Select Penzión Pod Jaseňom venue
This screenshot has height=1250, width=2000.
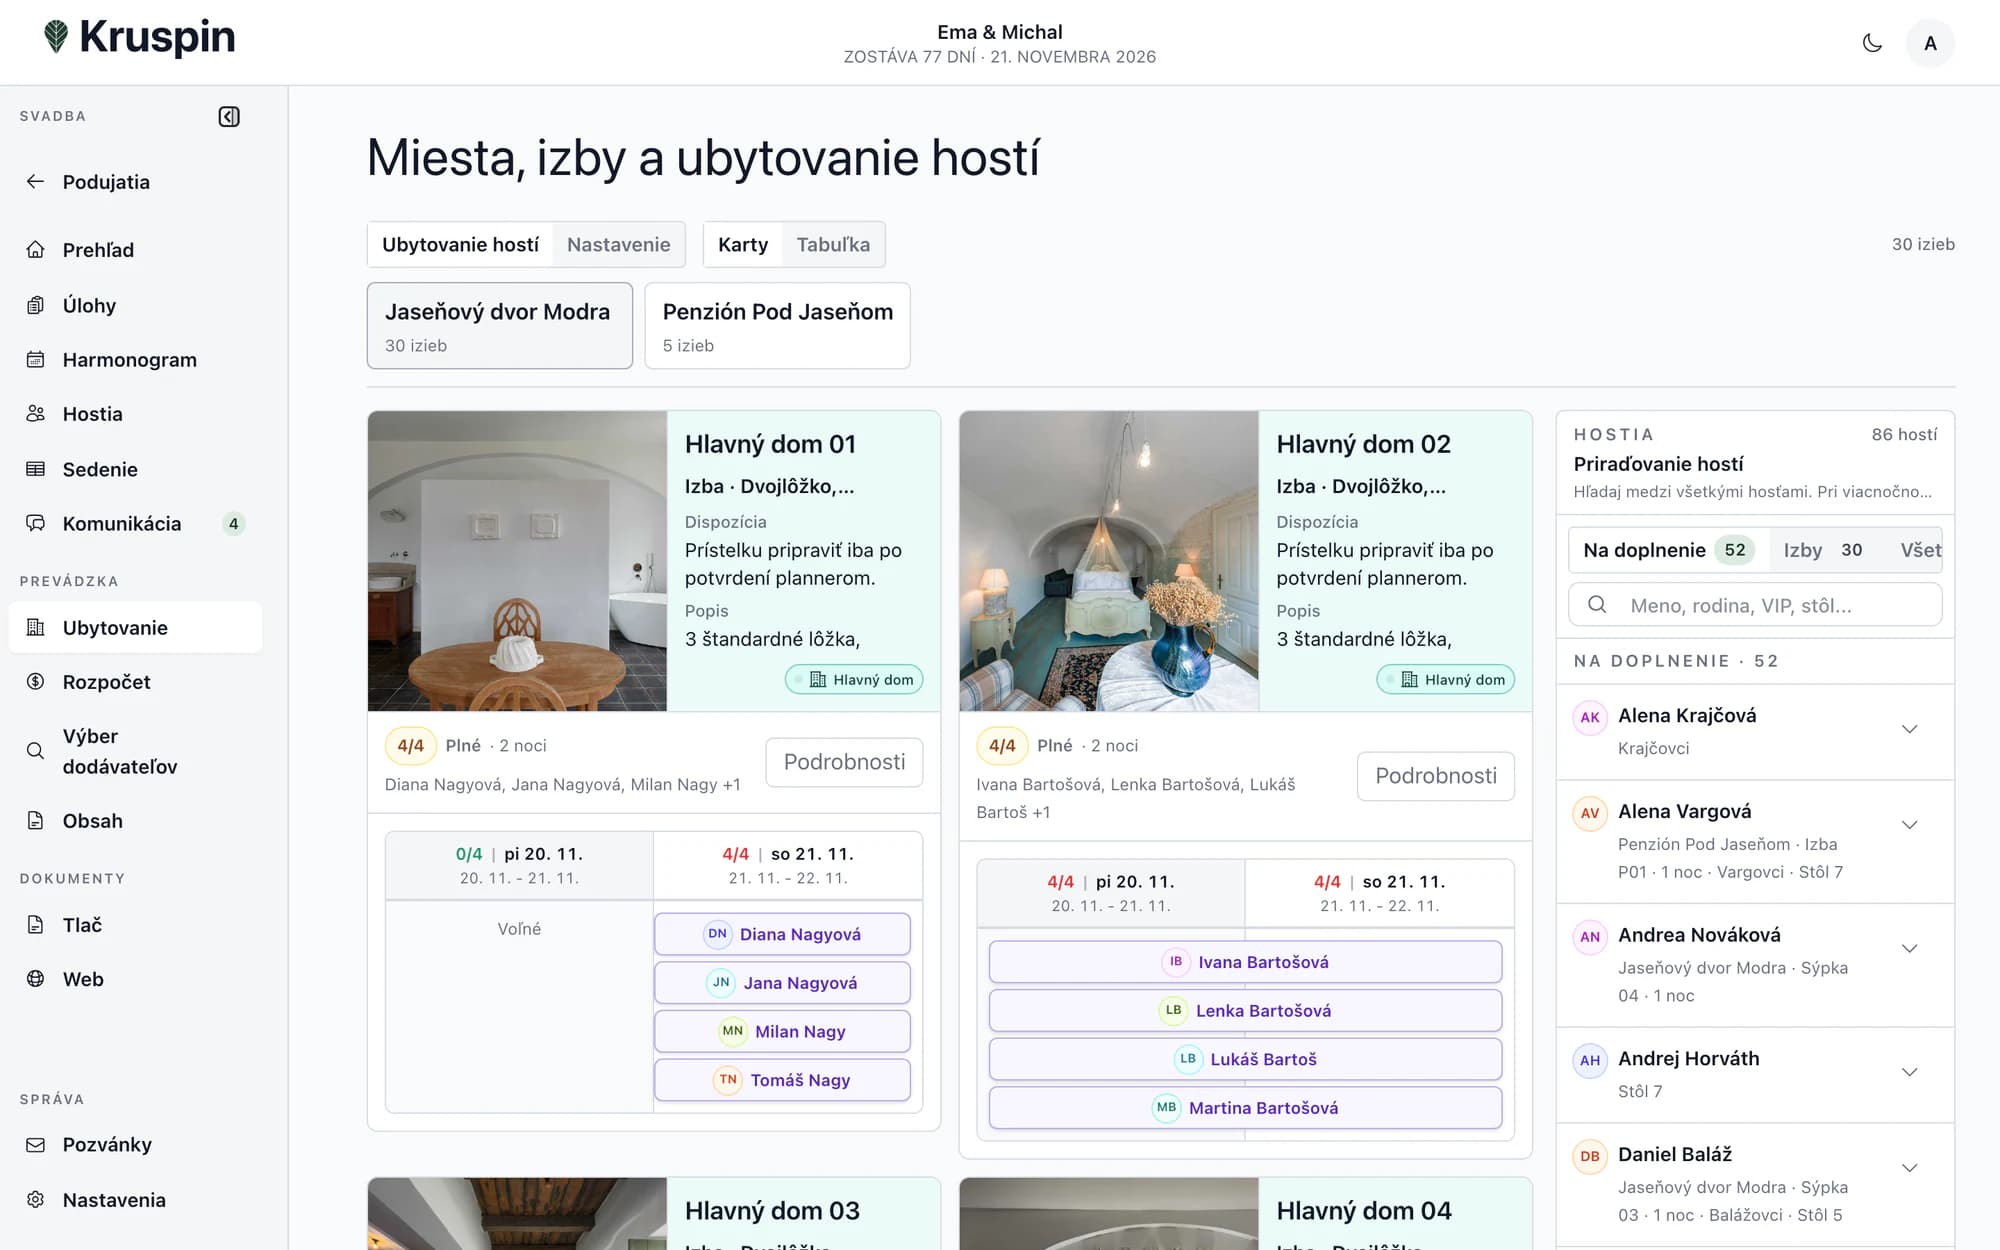[777, 326]
